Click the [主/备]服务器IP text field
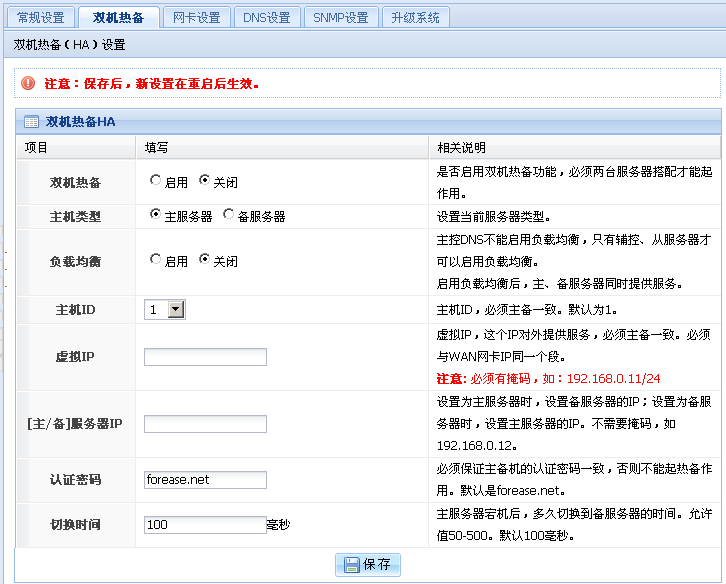The image size is (726, 584). click(205, 424)
